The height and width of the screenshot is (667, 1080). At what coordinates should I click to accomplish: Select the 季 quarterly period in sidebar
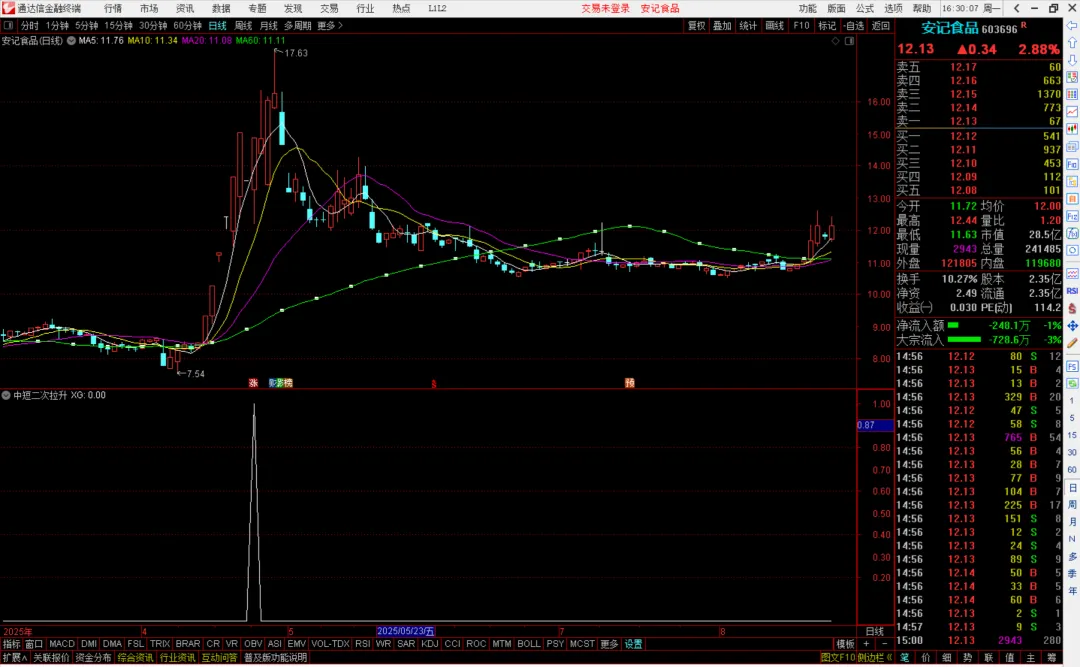[1072, 573]
